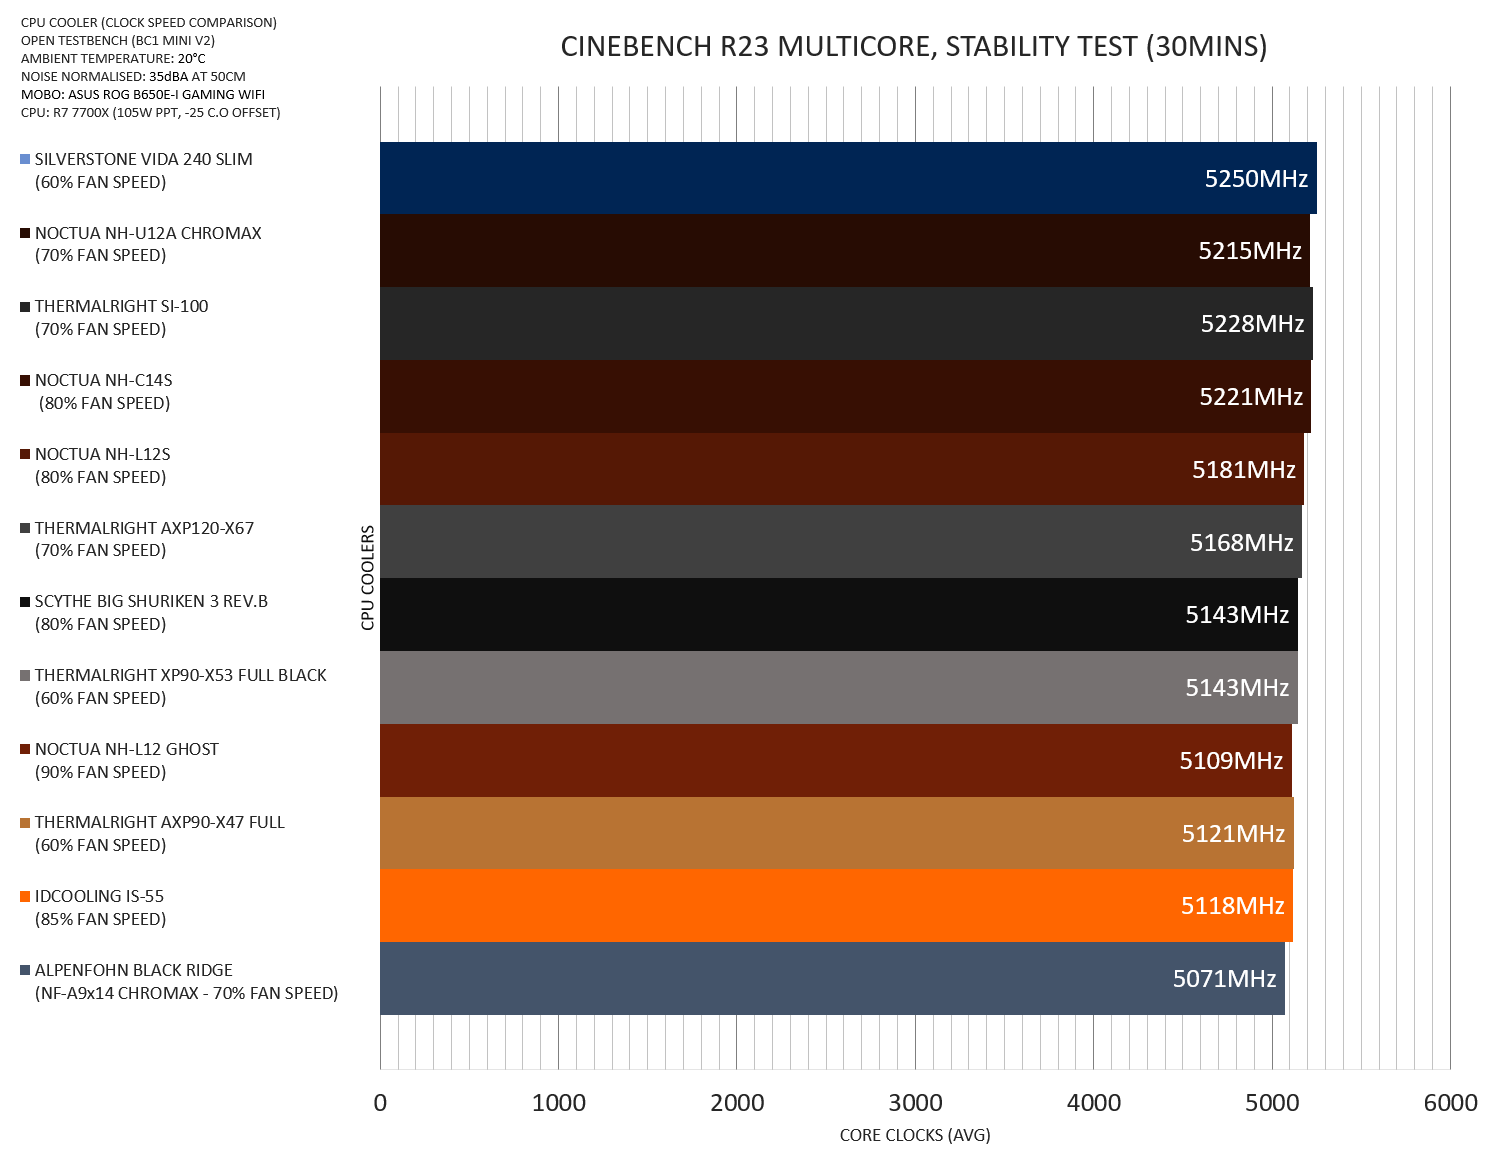The image size is (1493, 1155).
Task: Click the Alpenfohn Black Ridge legend swatch
Action: (25, 970)
